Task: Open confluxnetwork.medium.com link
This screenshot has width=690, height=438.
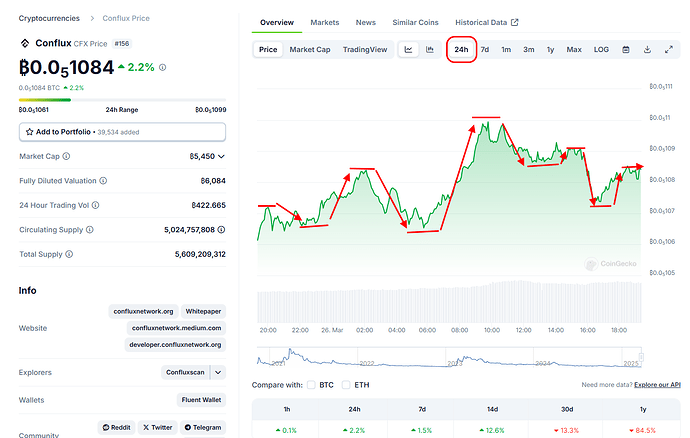Action: tap(176, 328)
